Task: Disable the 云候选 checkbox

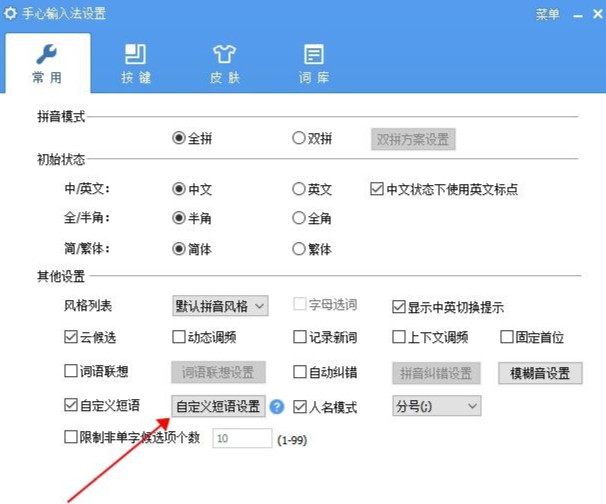Action: tap(71, 338)
